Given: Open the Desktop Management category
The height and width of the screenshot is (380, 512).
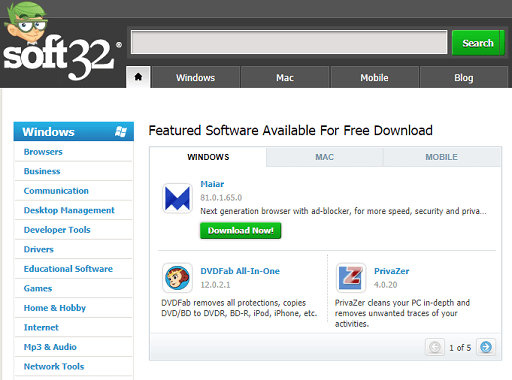Looking at the screenshot, I should [69, 210].
